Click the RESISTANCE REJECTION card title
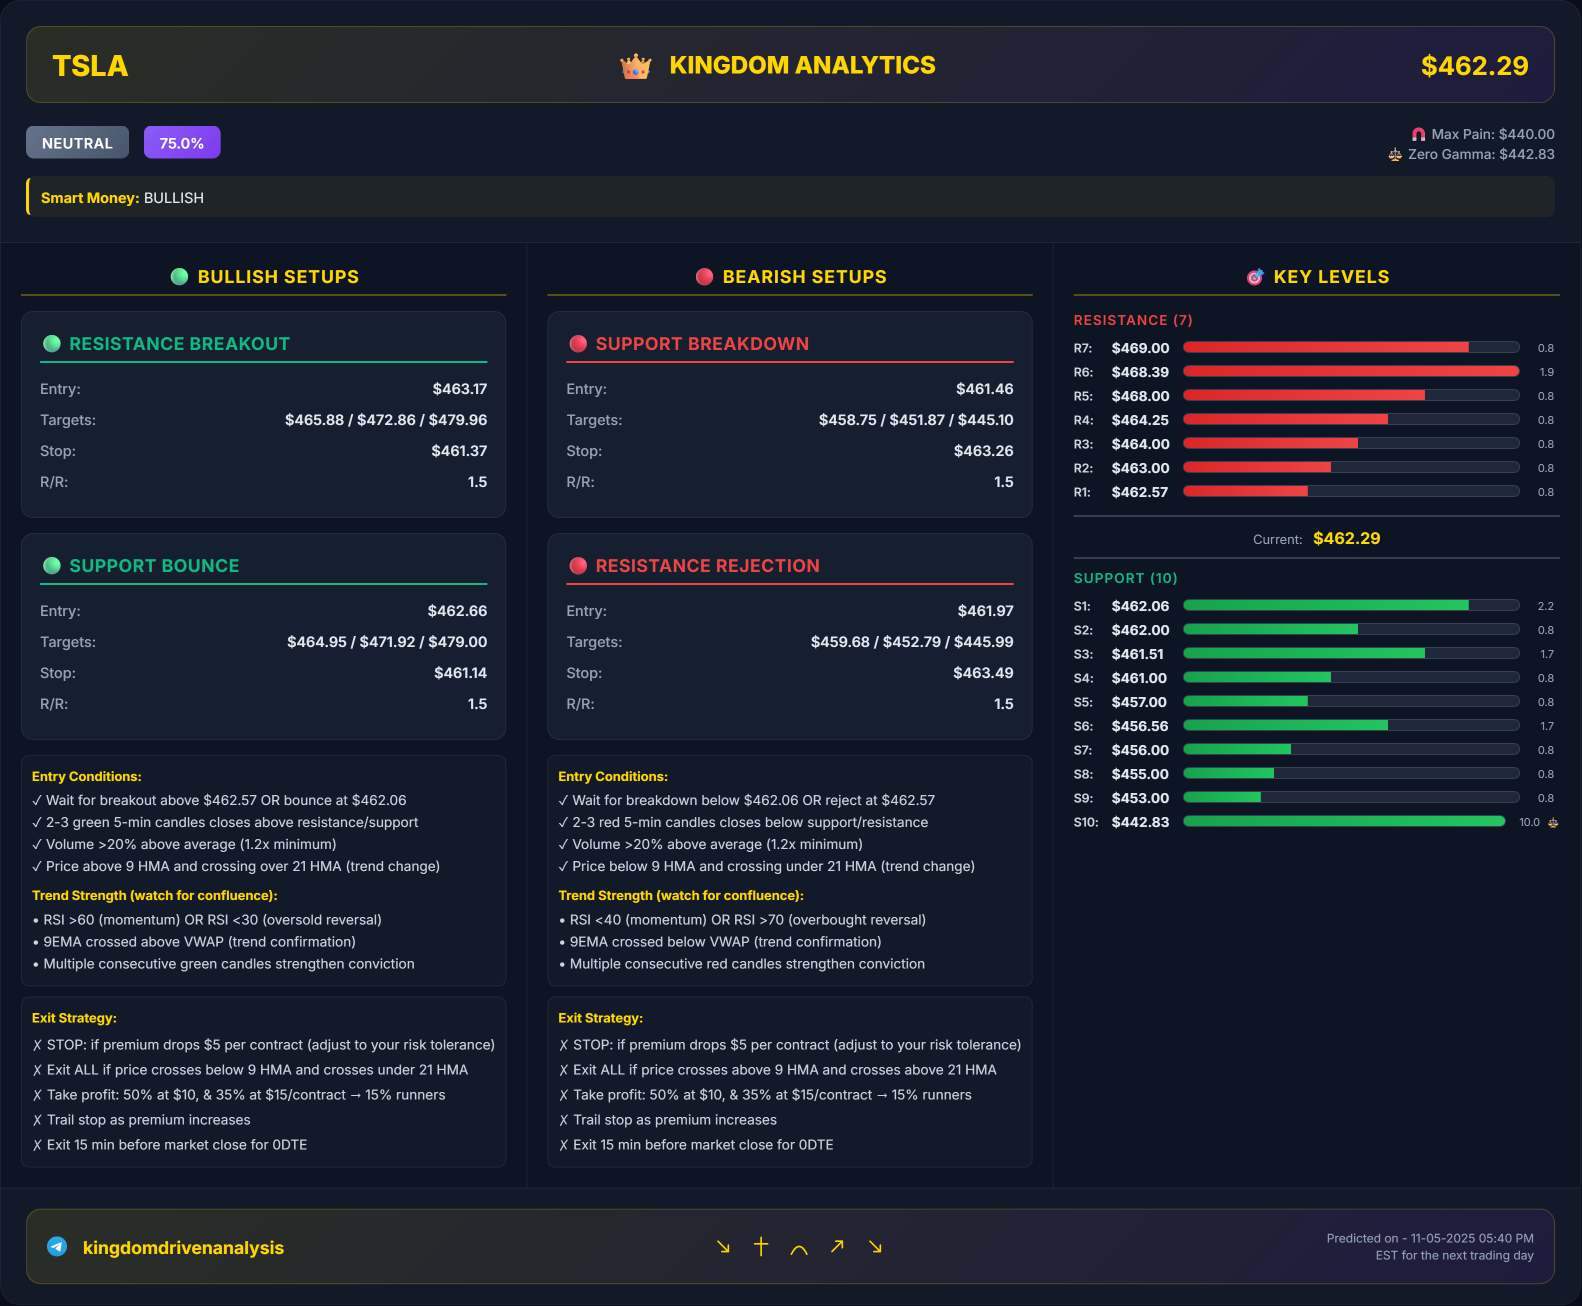The width and height of the screenshot is (1582, 1306). coord(707,566)
